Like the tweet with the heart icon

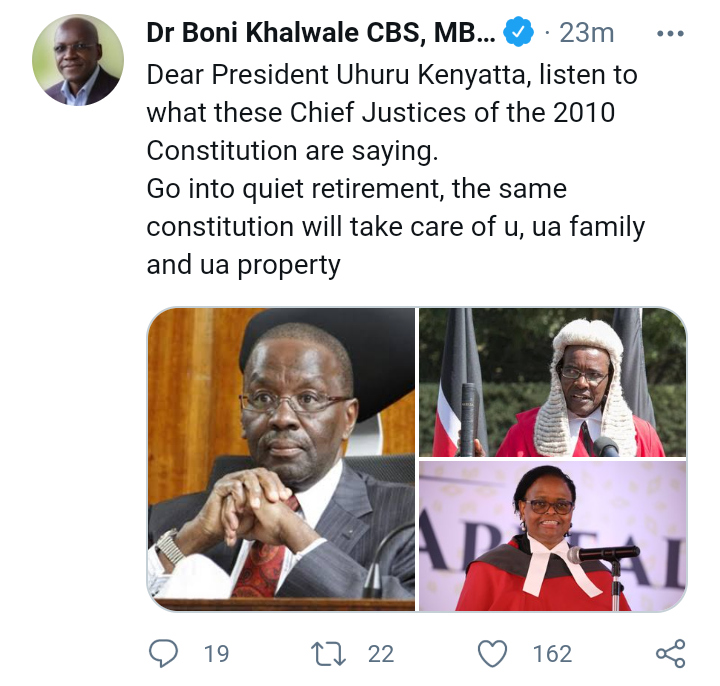[492, 653]
